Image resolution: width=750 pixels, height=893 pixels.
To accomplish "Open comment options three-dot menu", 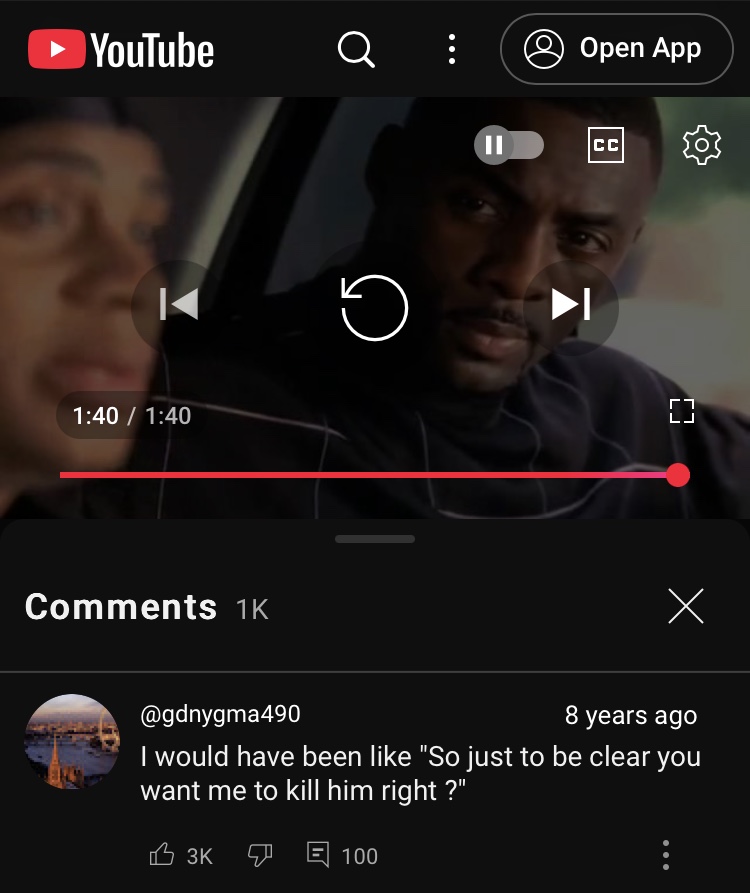I will 666,855.
